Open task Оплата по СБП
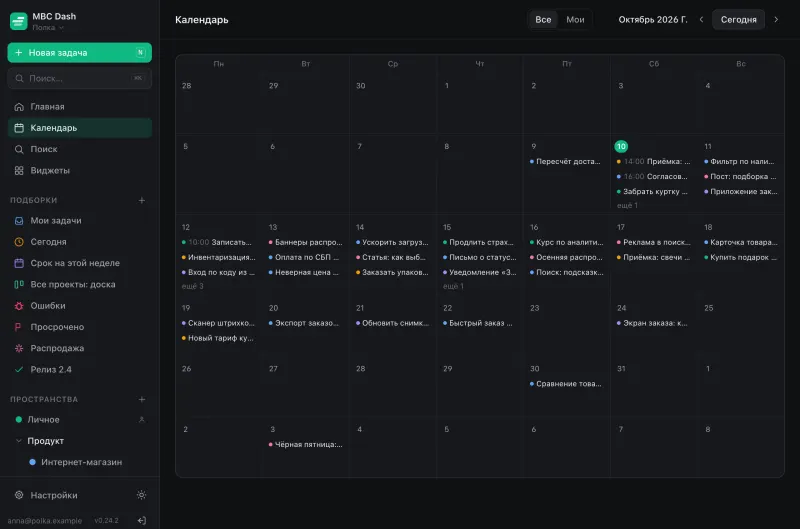This screenshot has height=529, width=800. pos(306,257)
